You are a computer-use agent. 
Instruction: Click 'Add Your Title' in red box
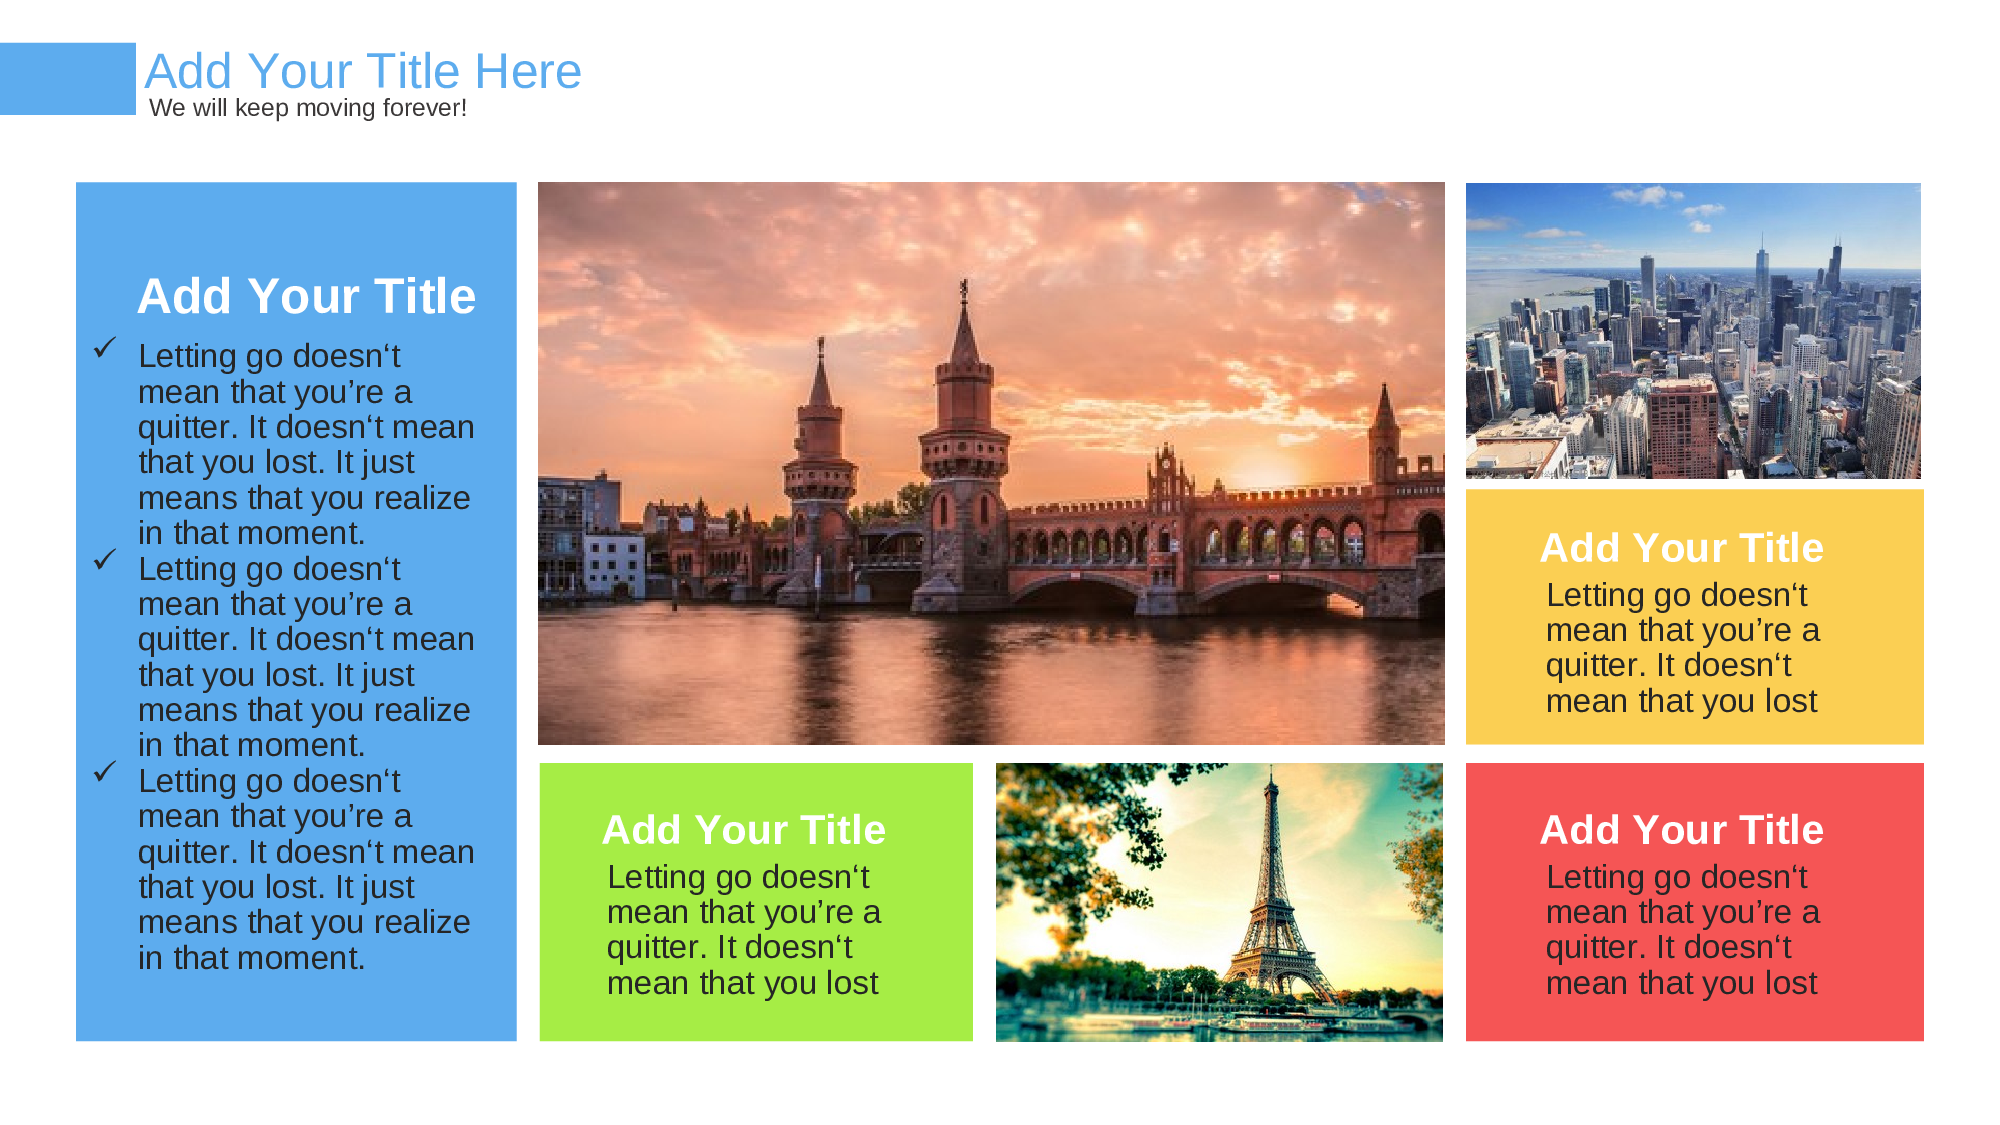(x=1681, y=830)
